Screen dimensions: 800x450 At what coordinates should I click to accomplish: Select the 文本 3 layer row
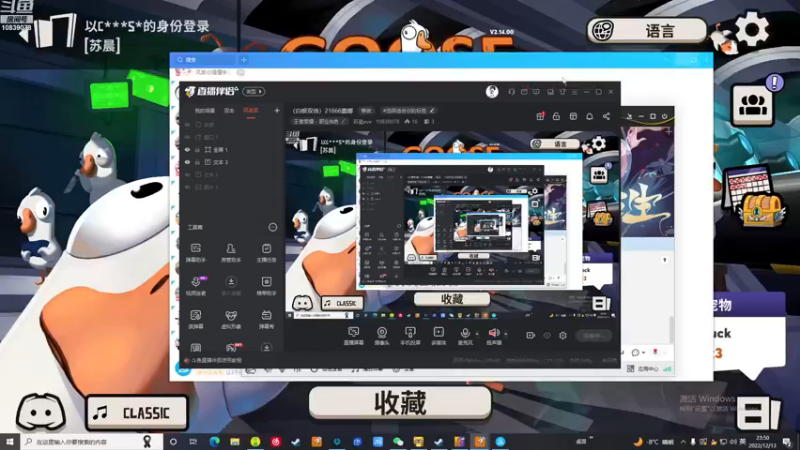pos(231,162)
